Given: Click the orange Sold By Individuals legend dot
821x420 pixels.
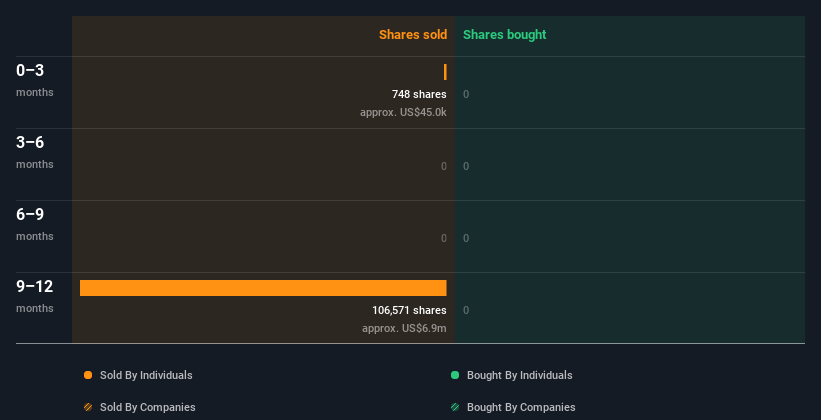Looking at the screenshot, I should click(88, 375).
